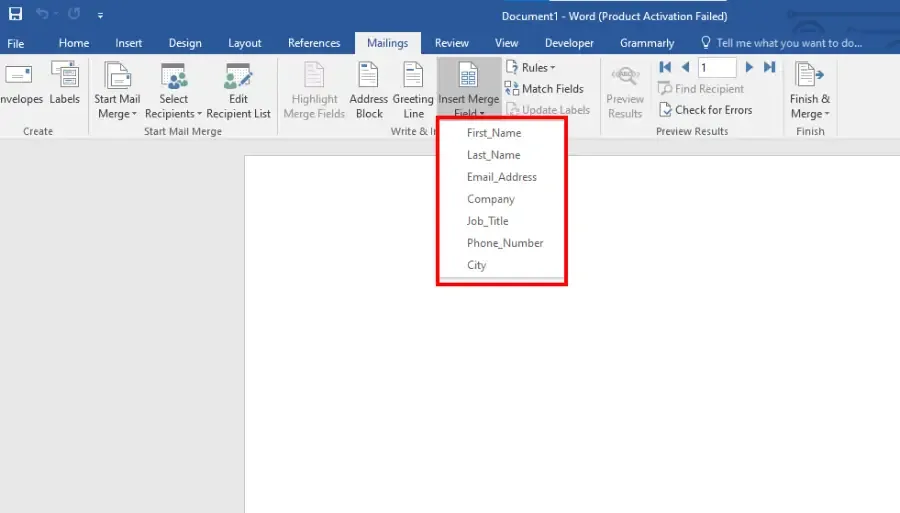
Task: Choose Email_Address merge field
Action: [x=502, y=177]
